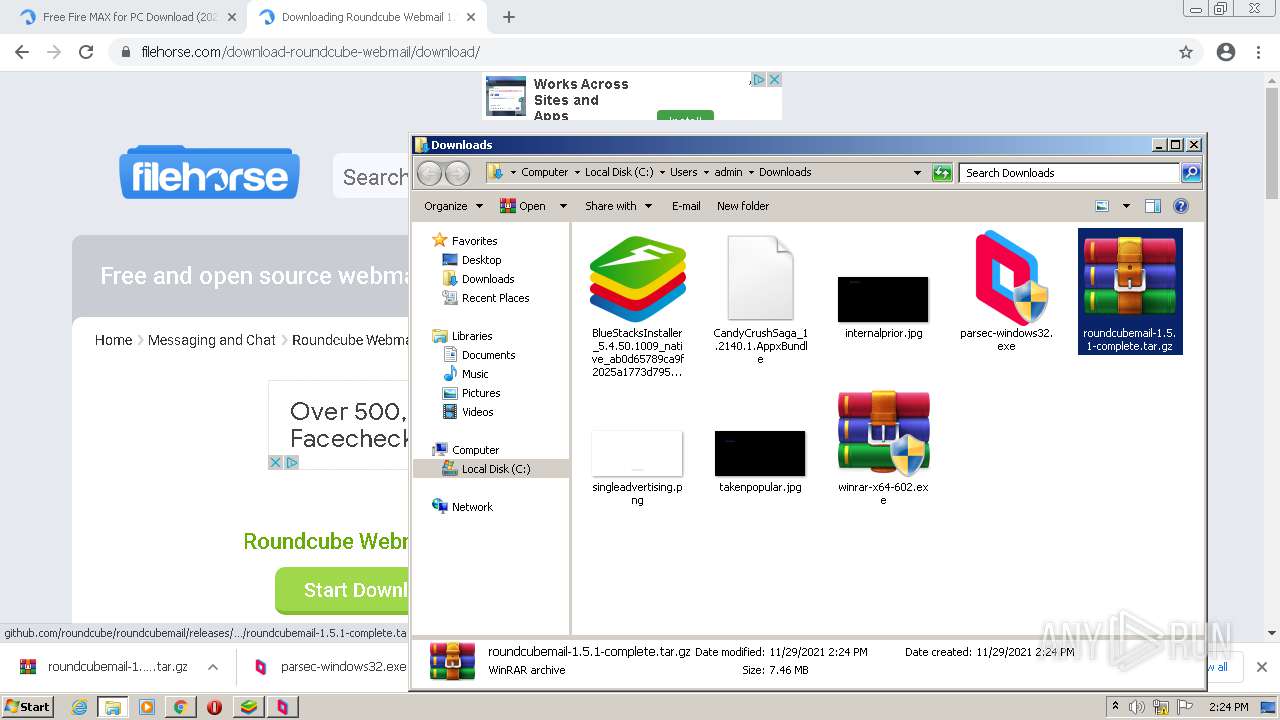Expand the view options dropdown arrow
The width and height of the screenshot is (1280, 720).
pyautogui.click(x=1126, y=206)
